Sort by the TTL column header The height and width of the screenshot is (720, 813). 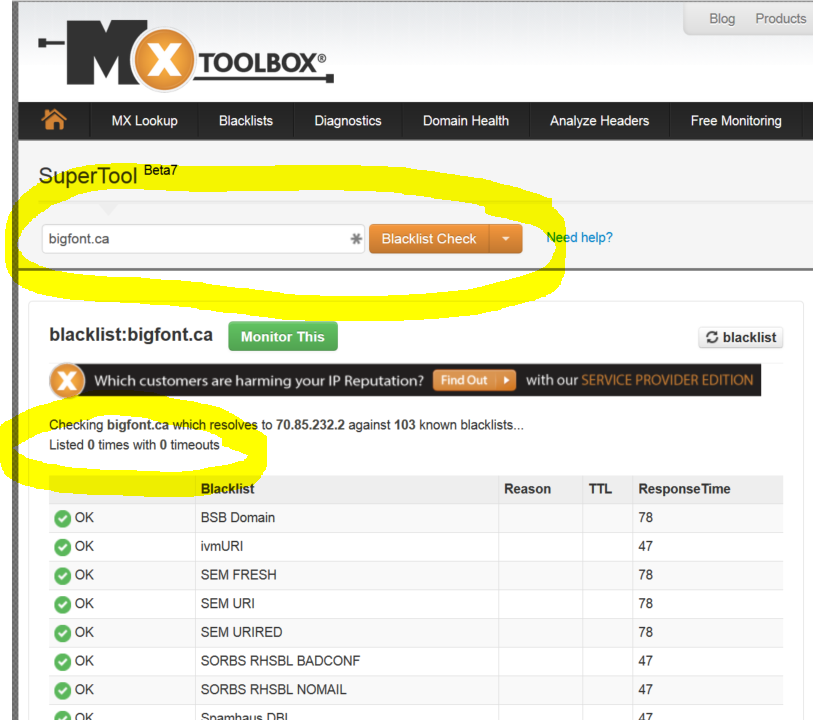[x=600, y=489]
